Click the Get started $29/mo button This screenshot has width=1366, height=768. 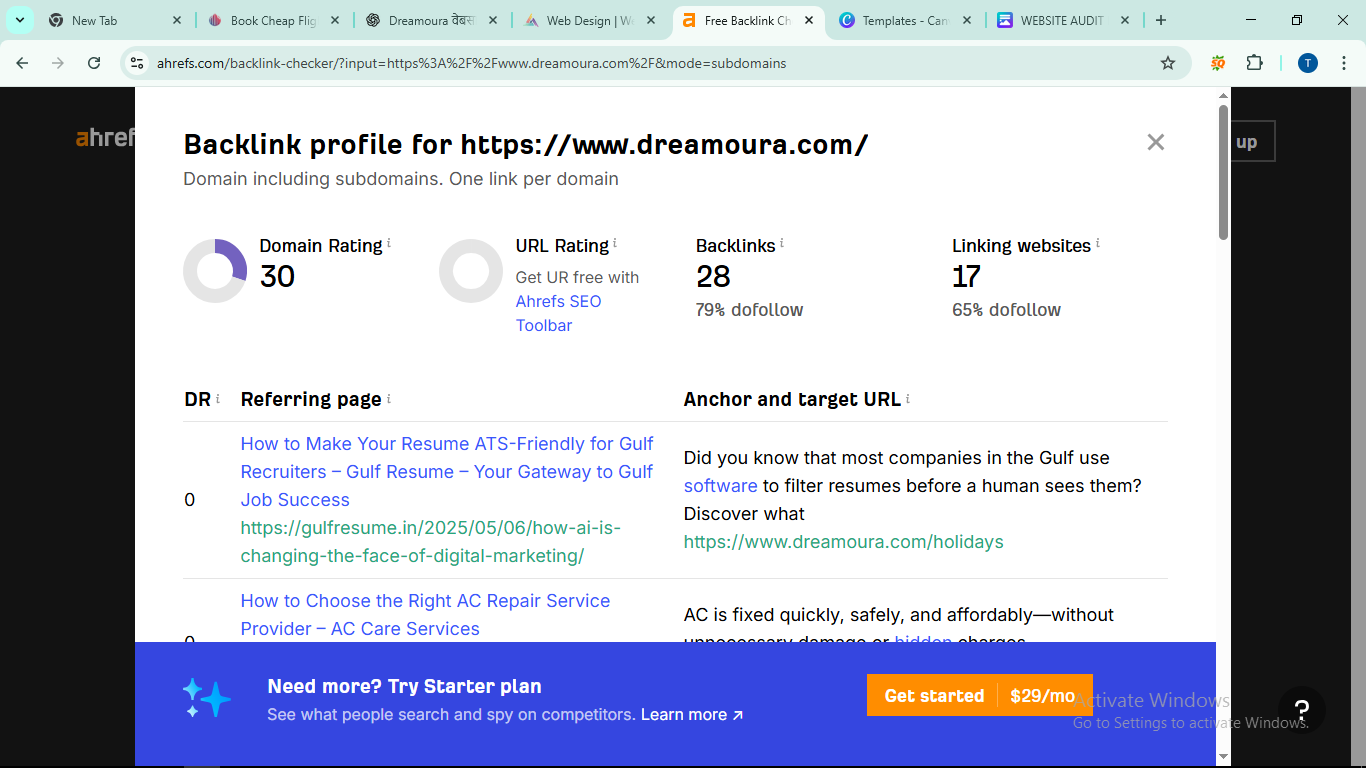click(x=979, y=695)
